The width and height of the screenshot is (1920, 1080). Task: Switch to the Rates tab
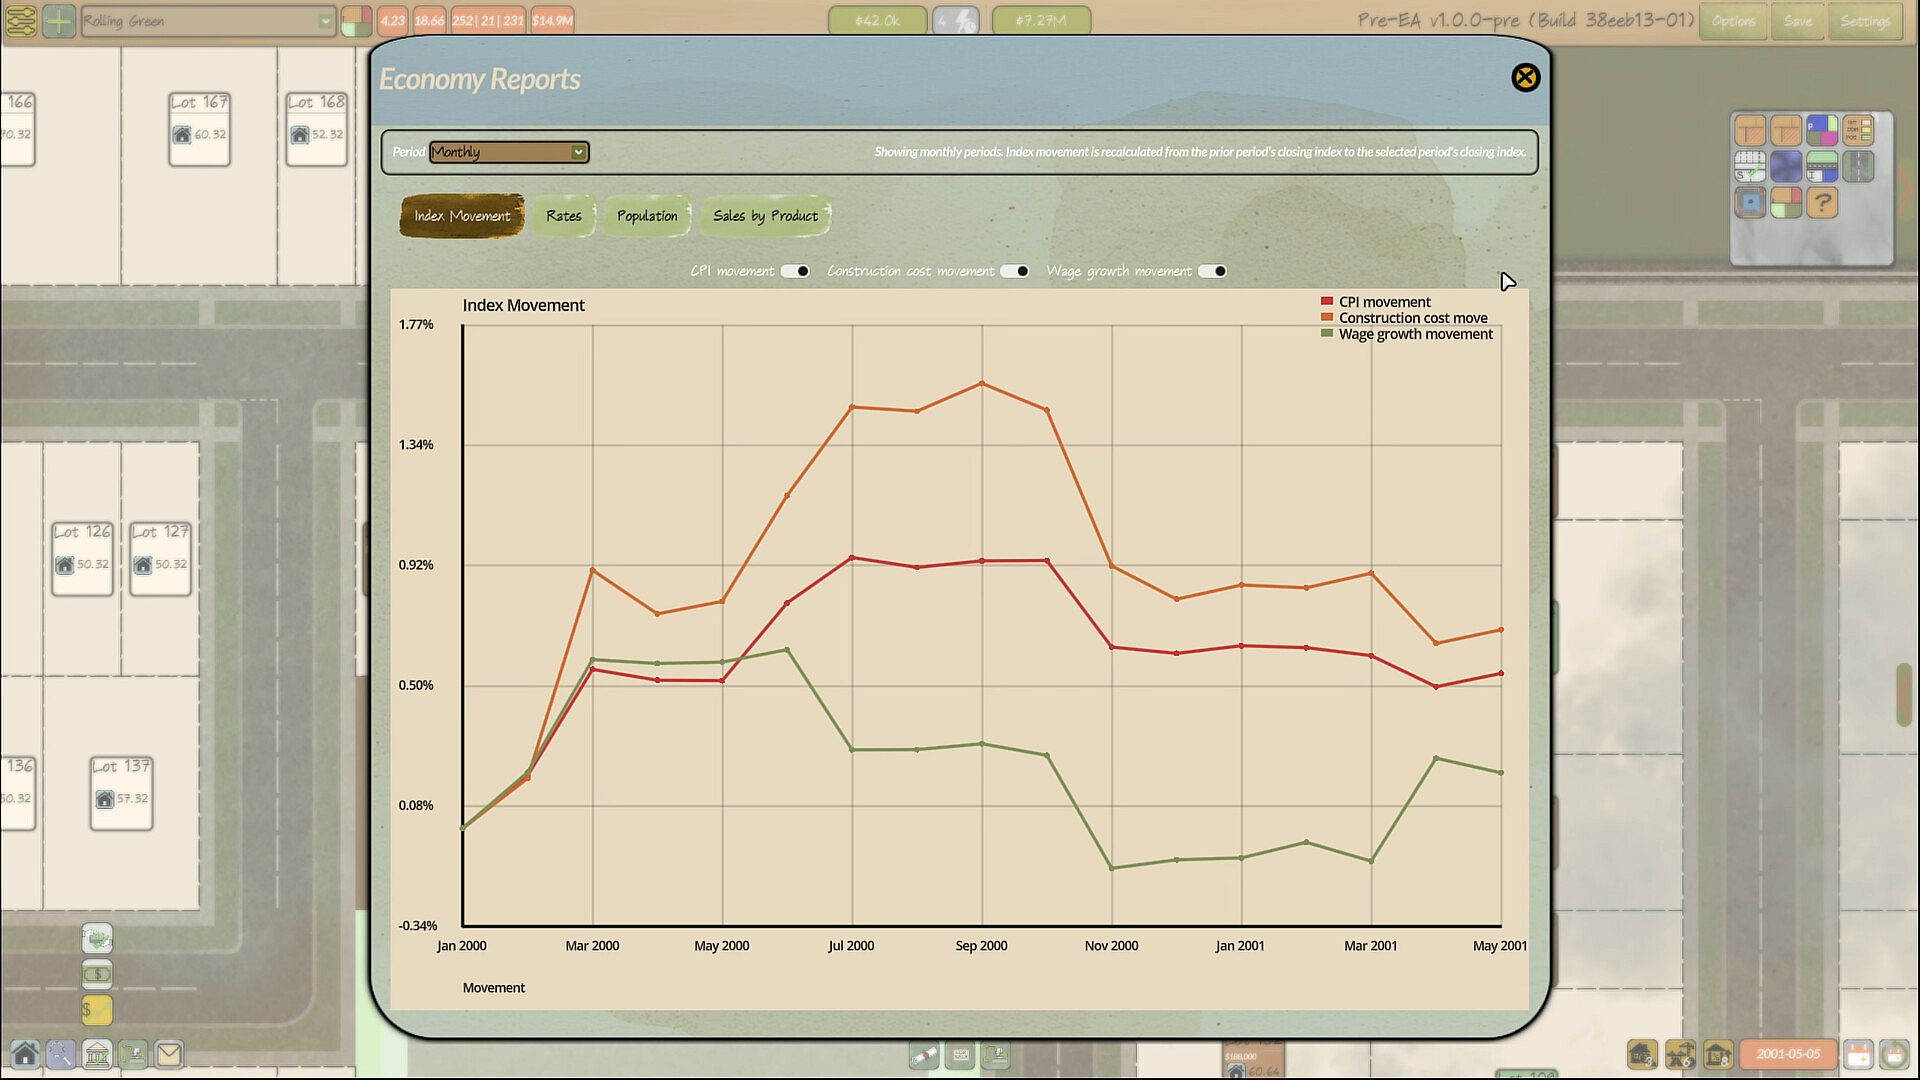pos(563,216)
